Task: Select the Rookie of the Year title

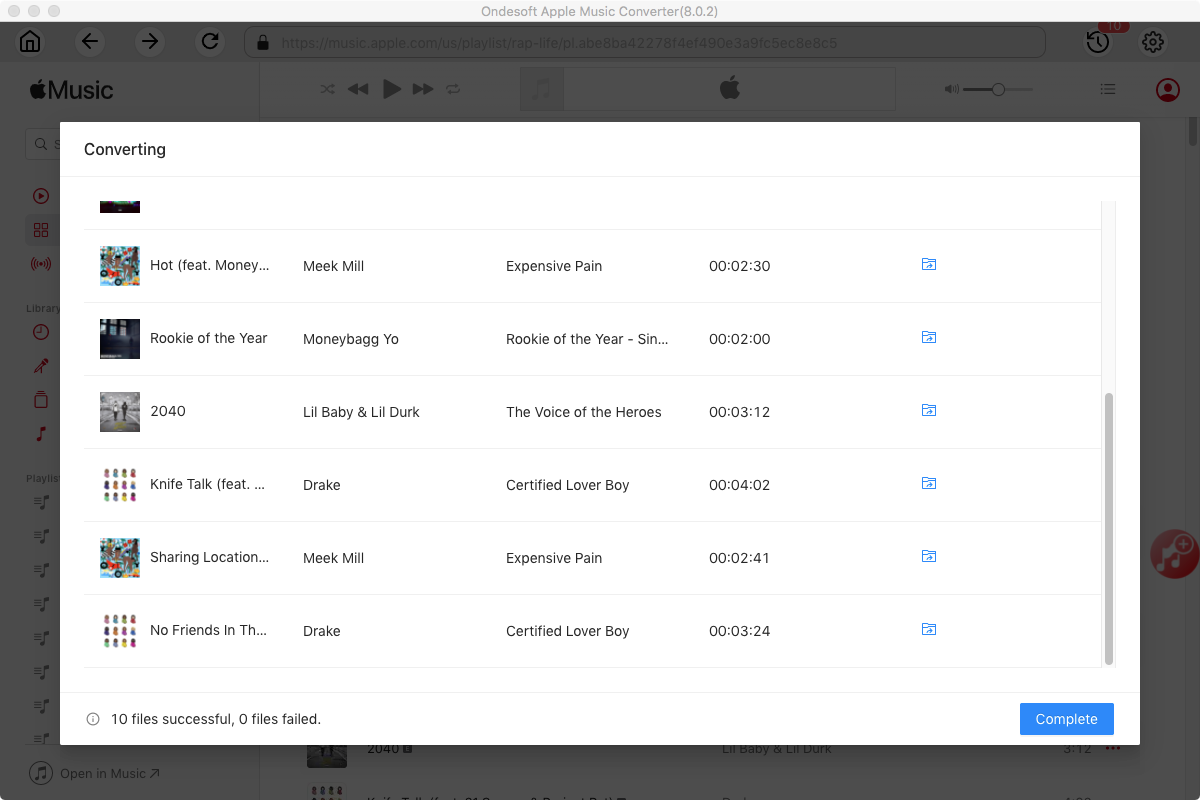Action: click(209, 338)
